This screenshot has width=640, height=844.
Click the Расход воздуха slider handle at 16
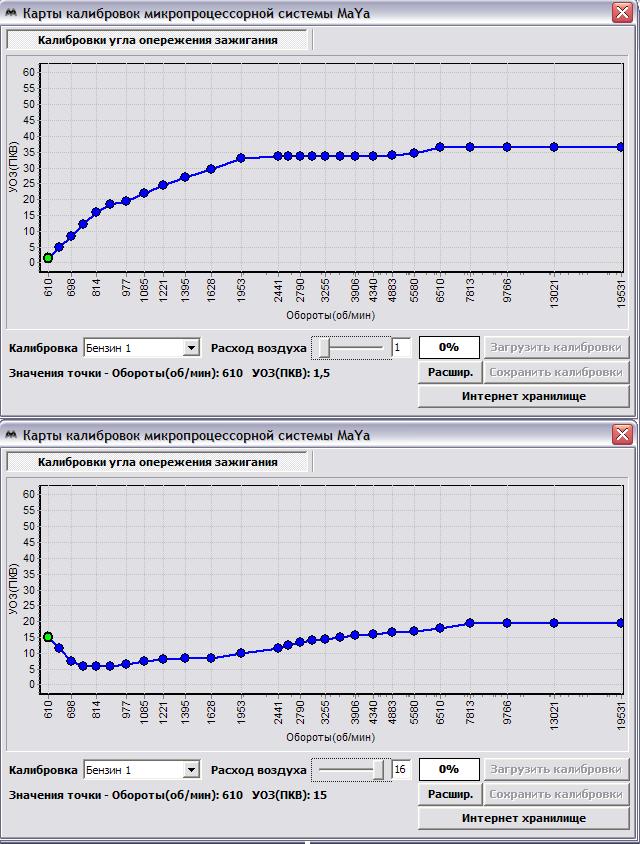point(379,770)
